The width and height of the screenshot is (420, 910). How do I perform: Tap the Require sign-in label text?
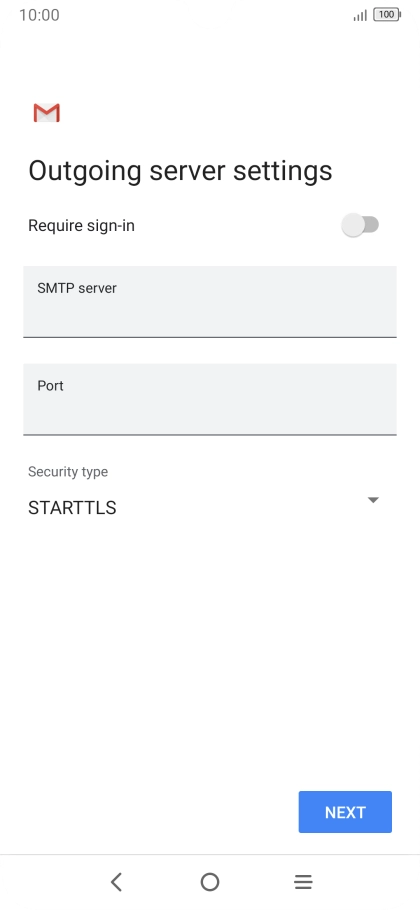81,226
